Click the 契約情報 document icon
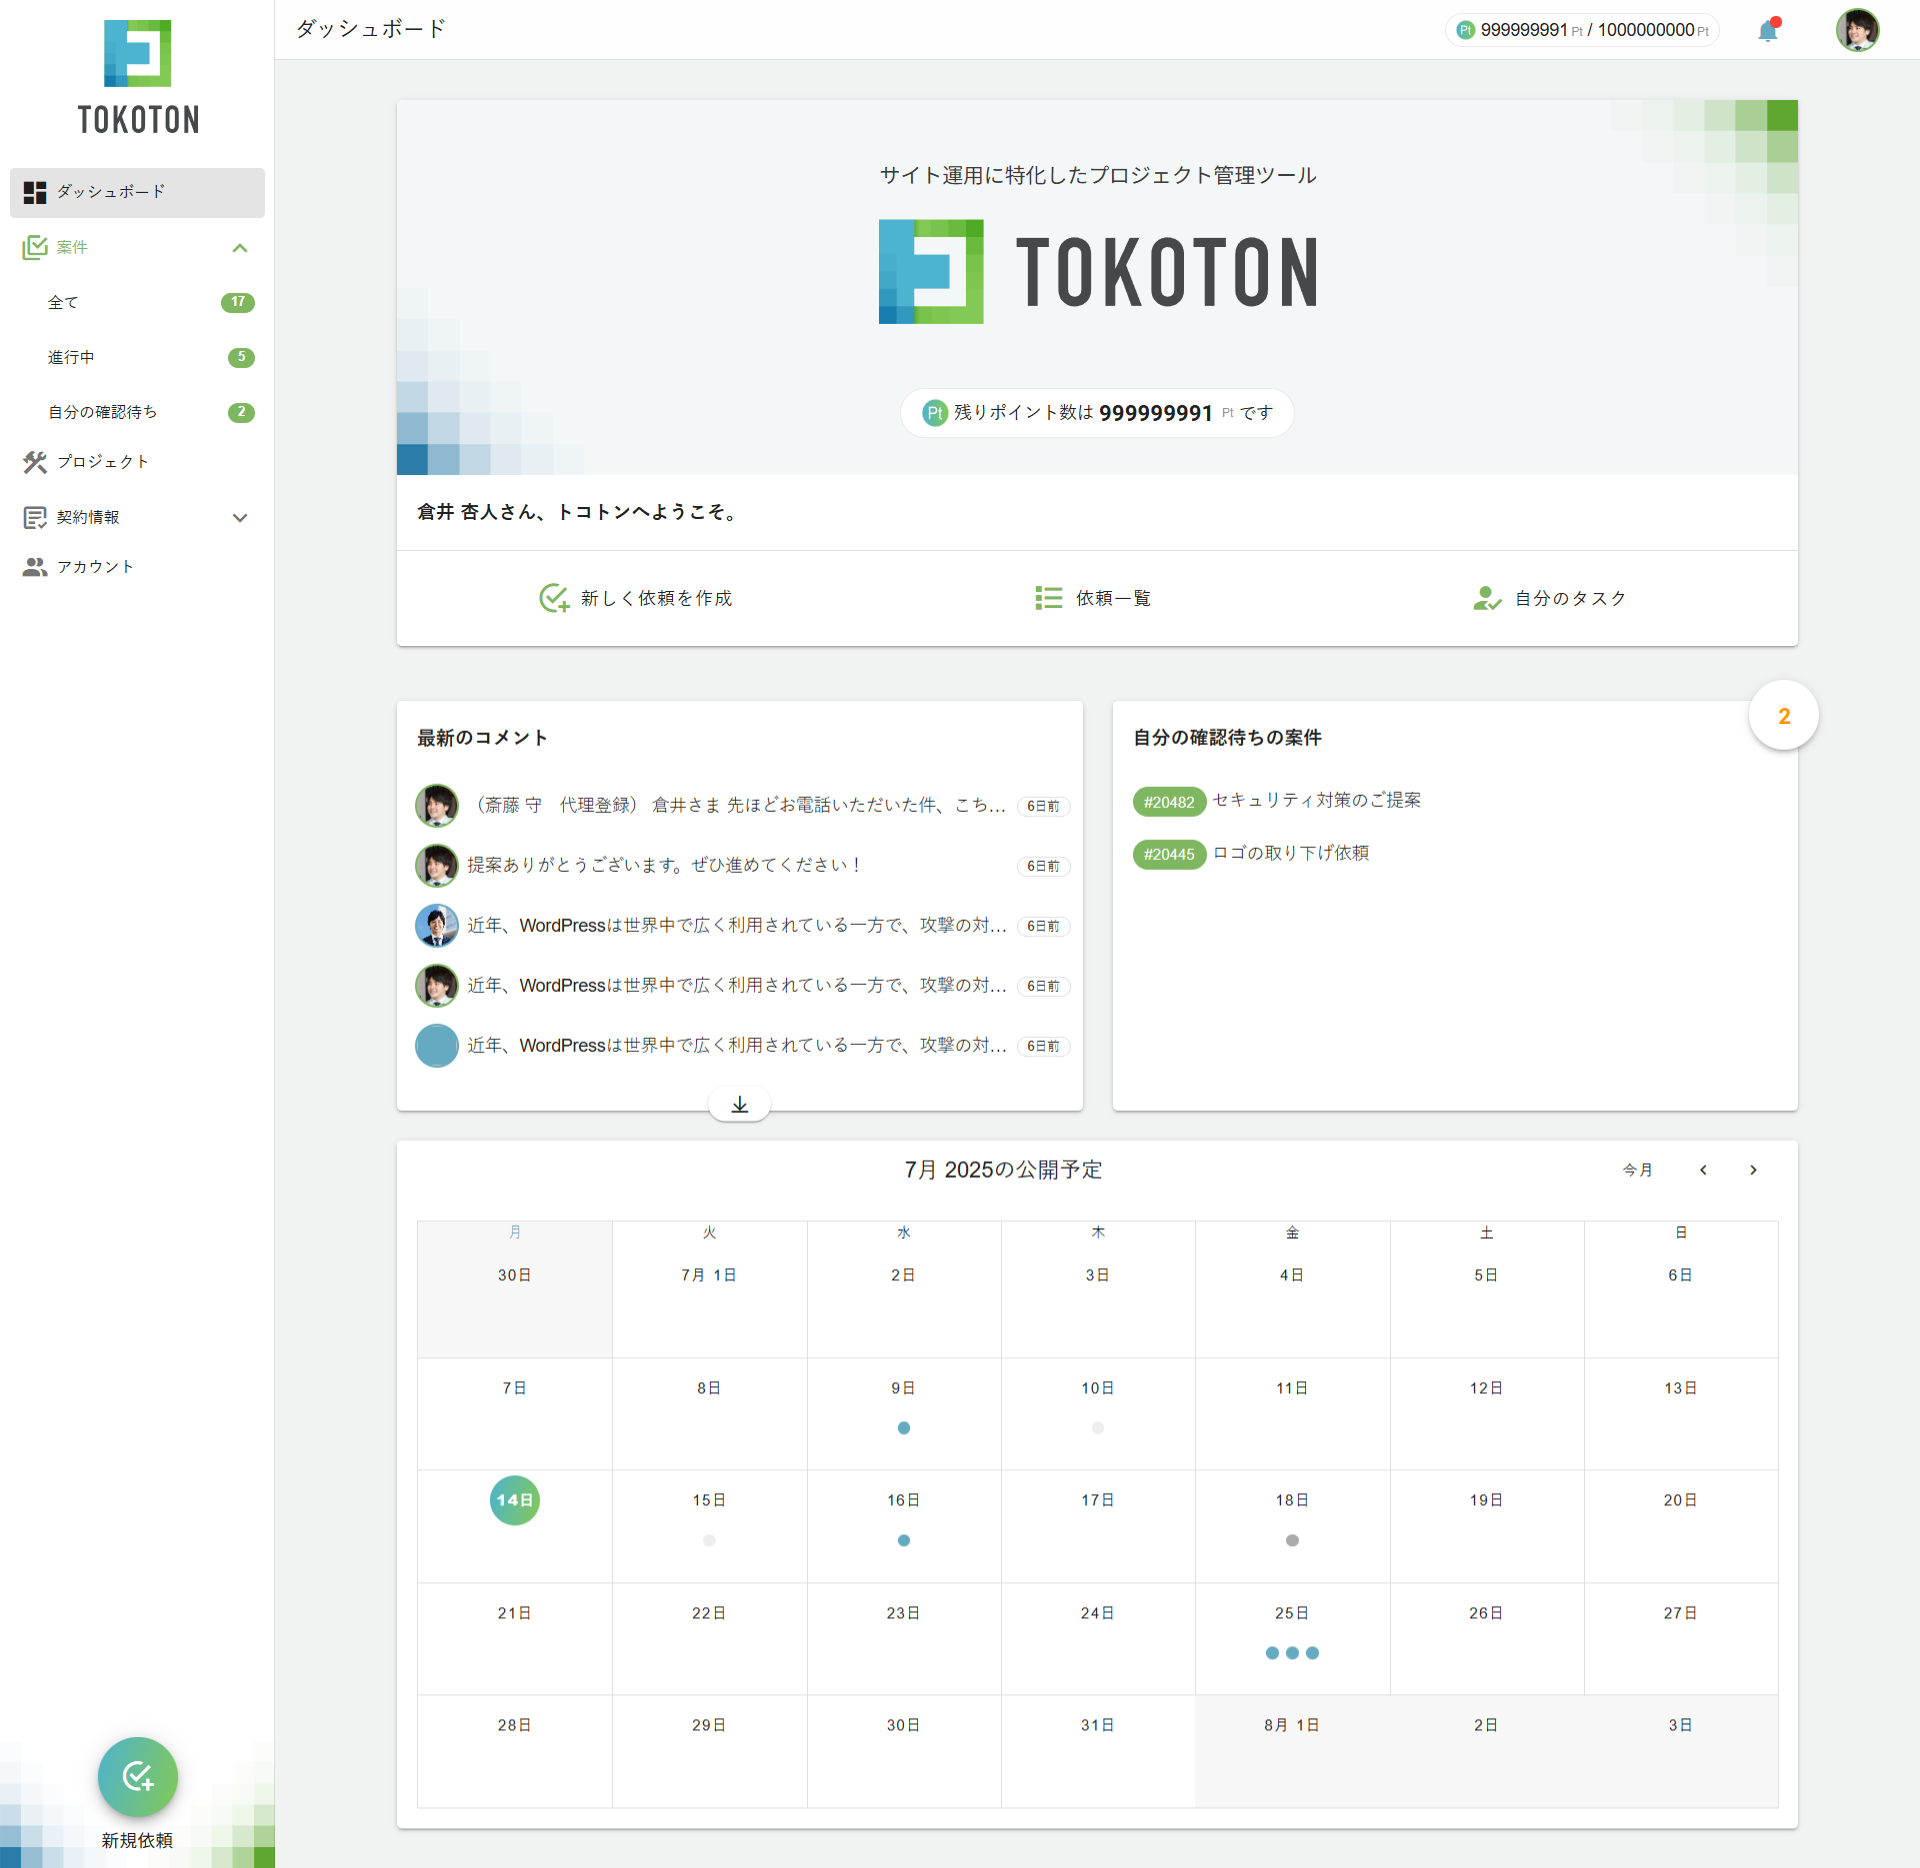 [35, 517]
